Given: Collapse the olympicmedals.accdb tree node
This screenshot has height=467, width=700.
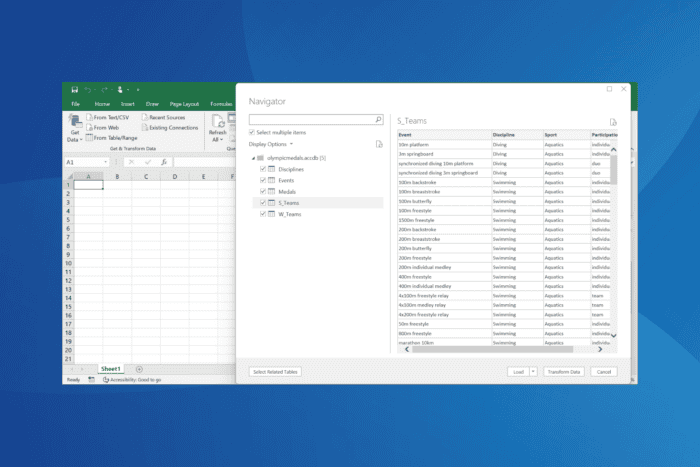Looking at the screenshot, I should [x=253, y=158].
